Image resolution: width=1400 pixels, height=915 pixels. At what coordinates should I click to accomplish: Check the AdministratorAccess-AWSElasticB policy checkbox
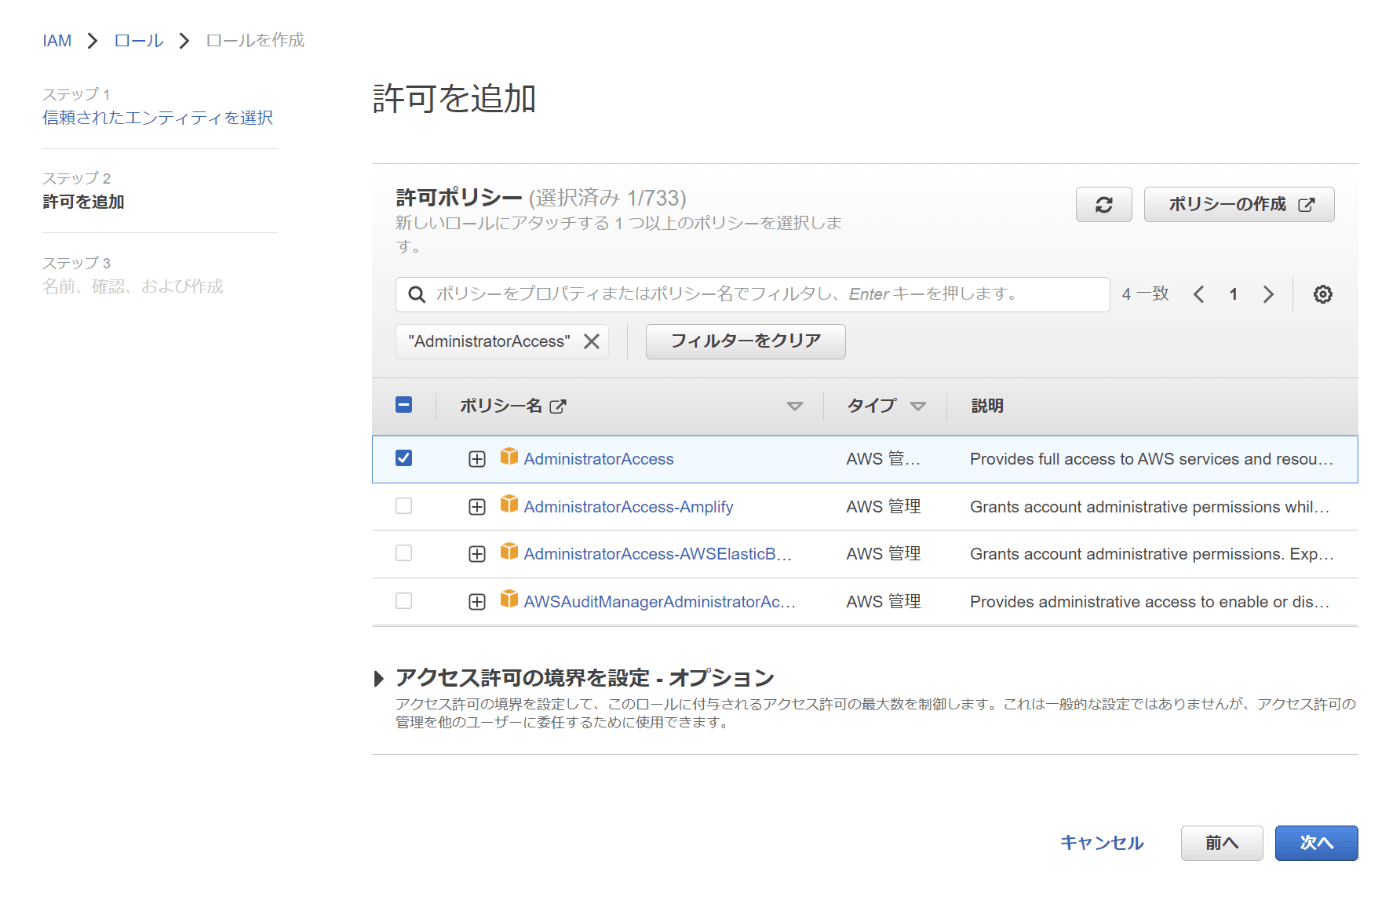404,553
